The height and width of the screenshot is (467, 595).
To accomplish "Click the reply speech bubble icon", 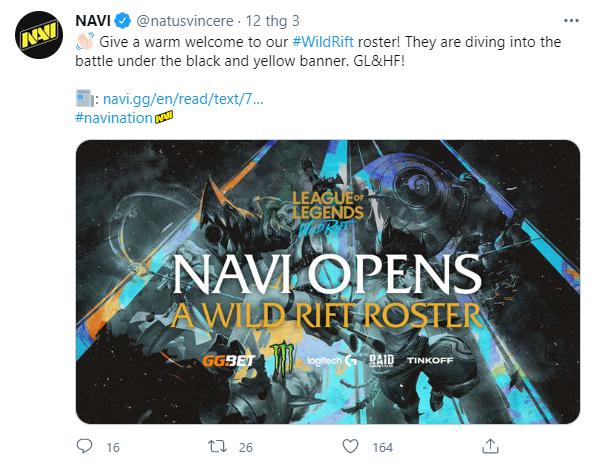I will [x=84, y=446].
